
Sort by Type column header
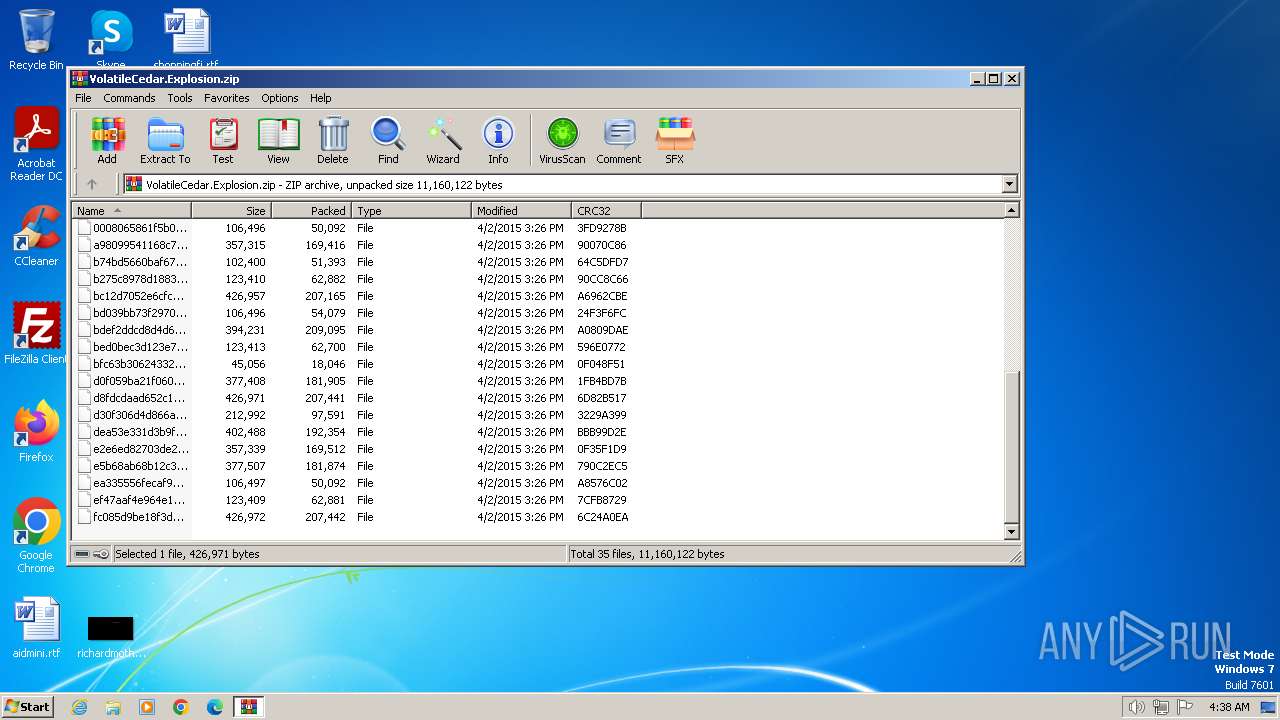(411, 210)
